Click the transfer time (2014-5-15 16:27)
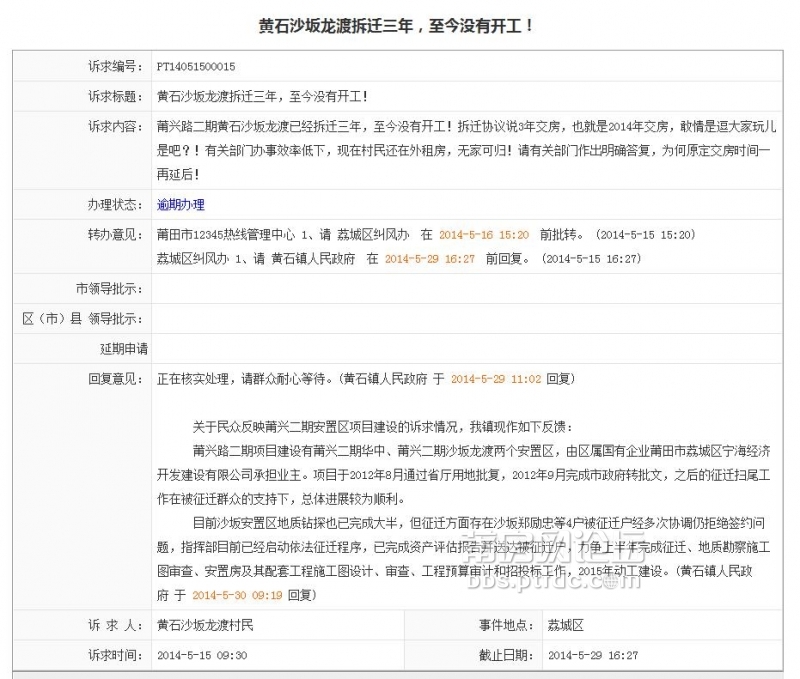 point(591,259)
